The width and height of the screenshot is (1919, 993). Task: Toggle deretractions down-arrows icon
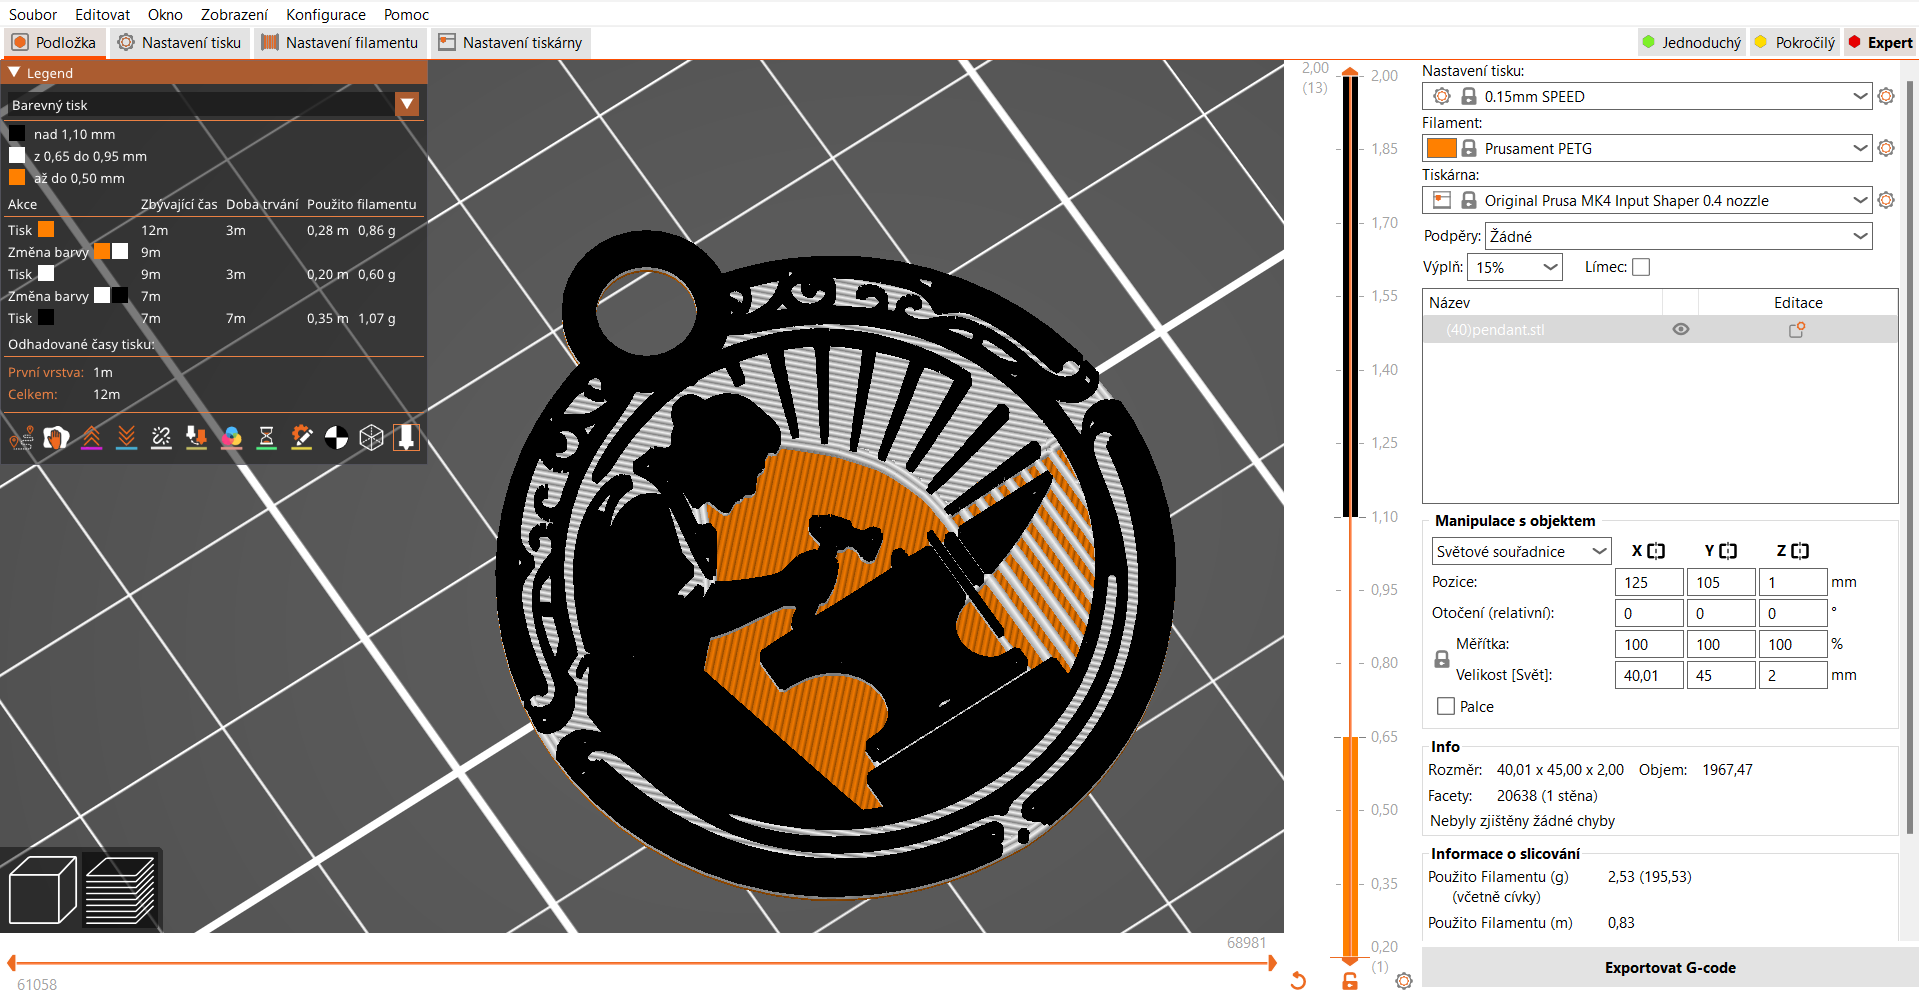[126, 438]
